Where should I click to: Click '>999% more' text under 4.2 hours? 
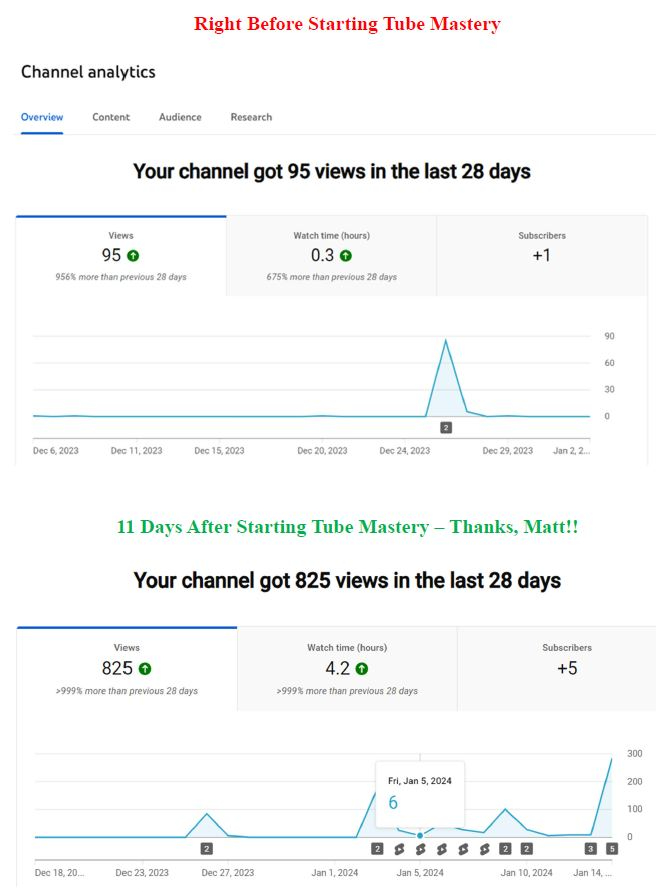click(347, 691)
